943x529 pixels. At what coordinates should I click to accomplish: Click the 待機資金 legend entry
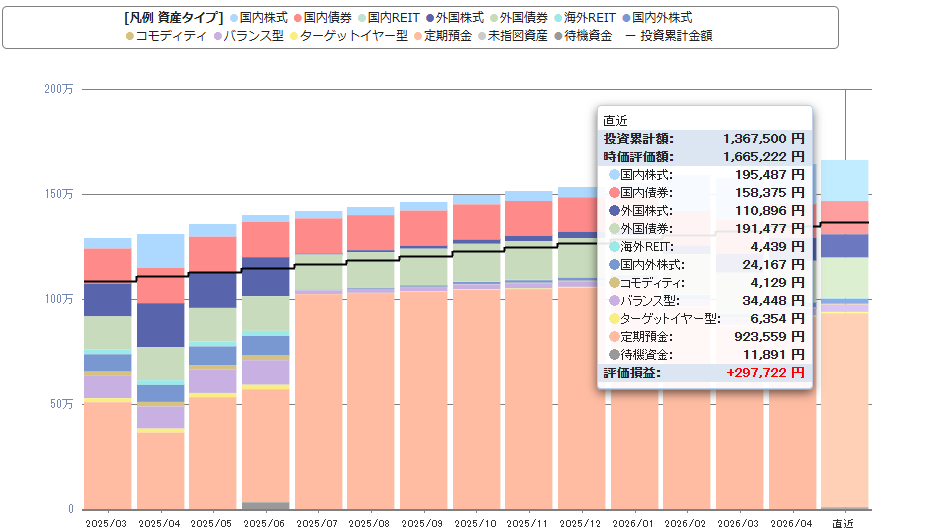point(583,36)
